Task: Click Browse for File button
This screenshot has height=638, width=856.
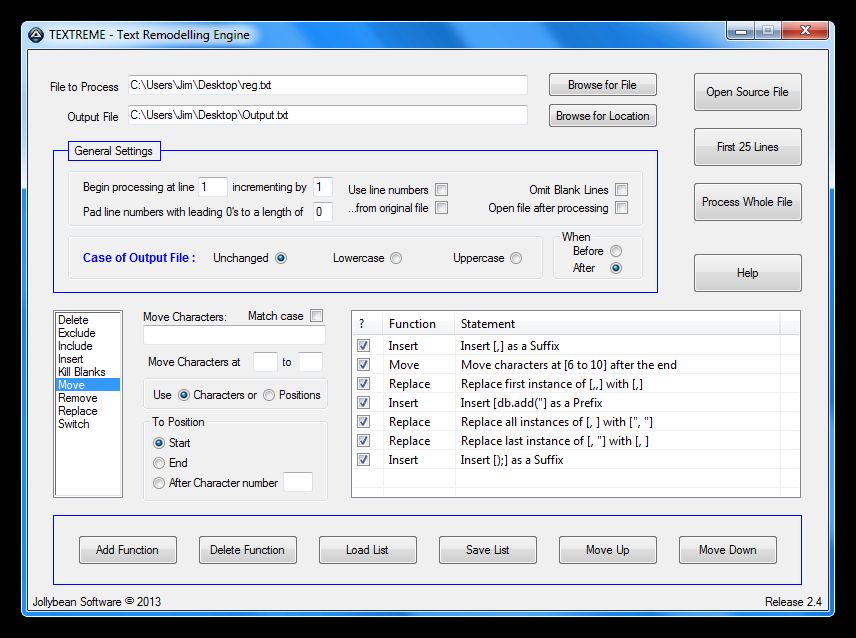Action: [602, 85]
